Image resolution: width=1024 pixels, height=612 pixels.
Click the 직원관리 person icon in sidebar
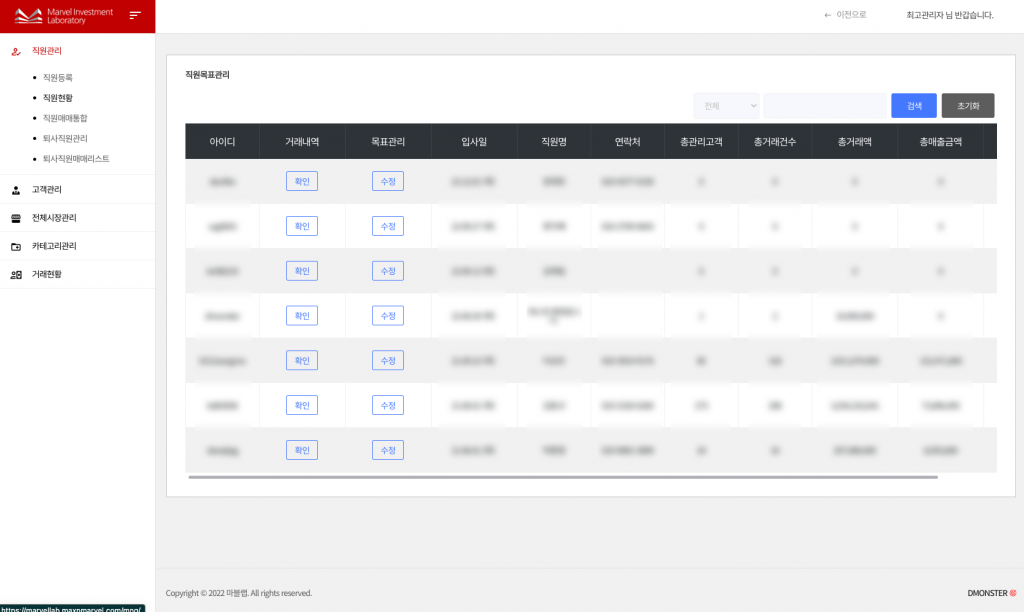point(15,50)
